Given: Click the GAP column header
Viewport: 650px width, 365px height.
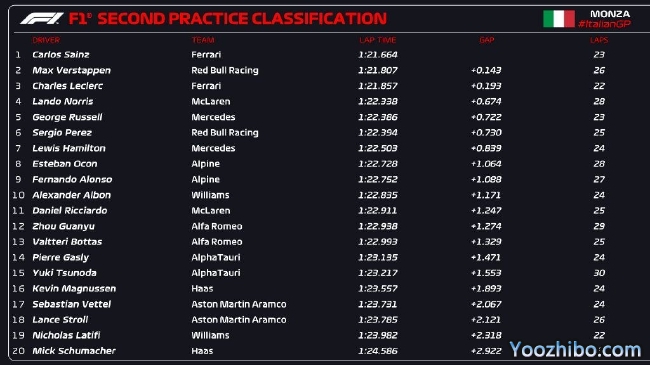Looking at the screenshot, I should pyautogui.click(x=487, y=40).
